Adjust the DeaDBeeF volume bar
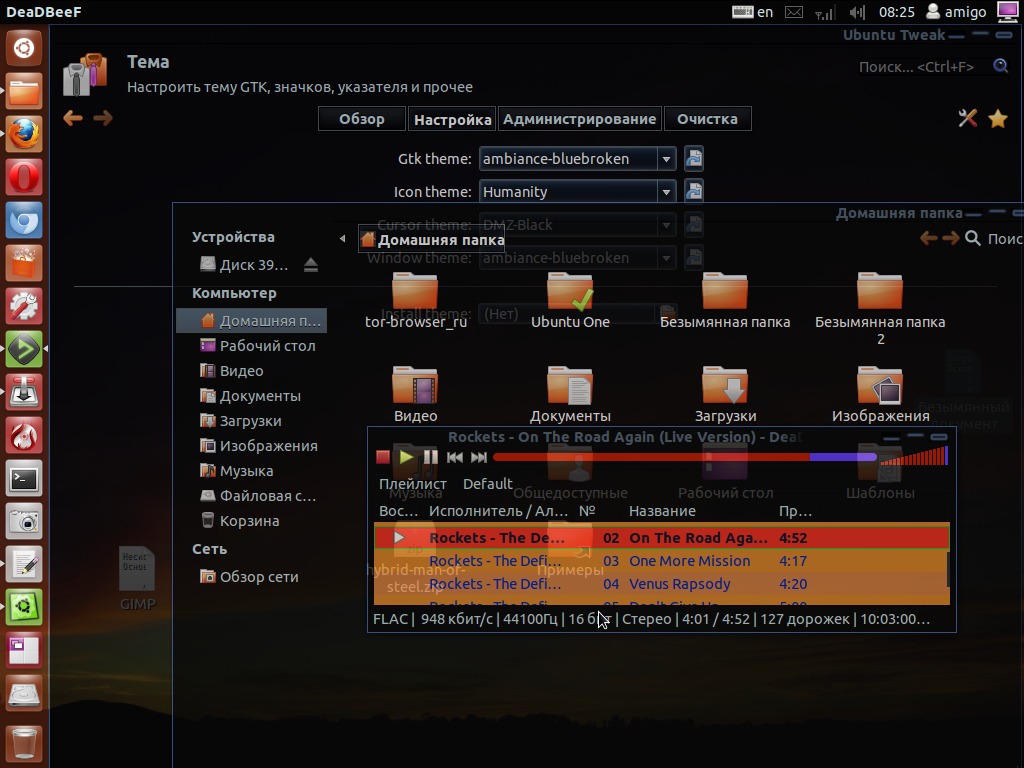This screenshot has height=768, width=1024. (914, 456)
